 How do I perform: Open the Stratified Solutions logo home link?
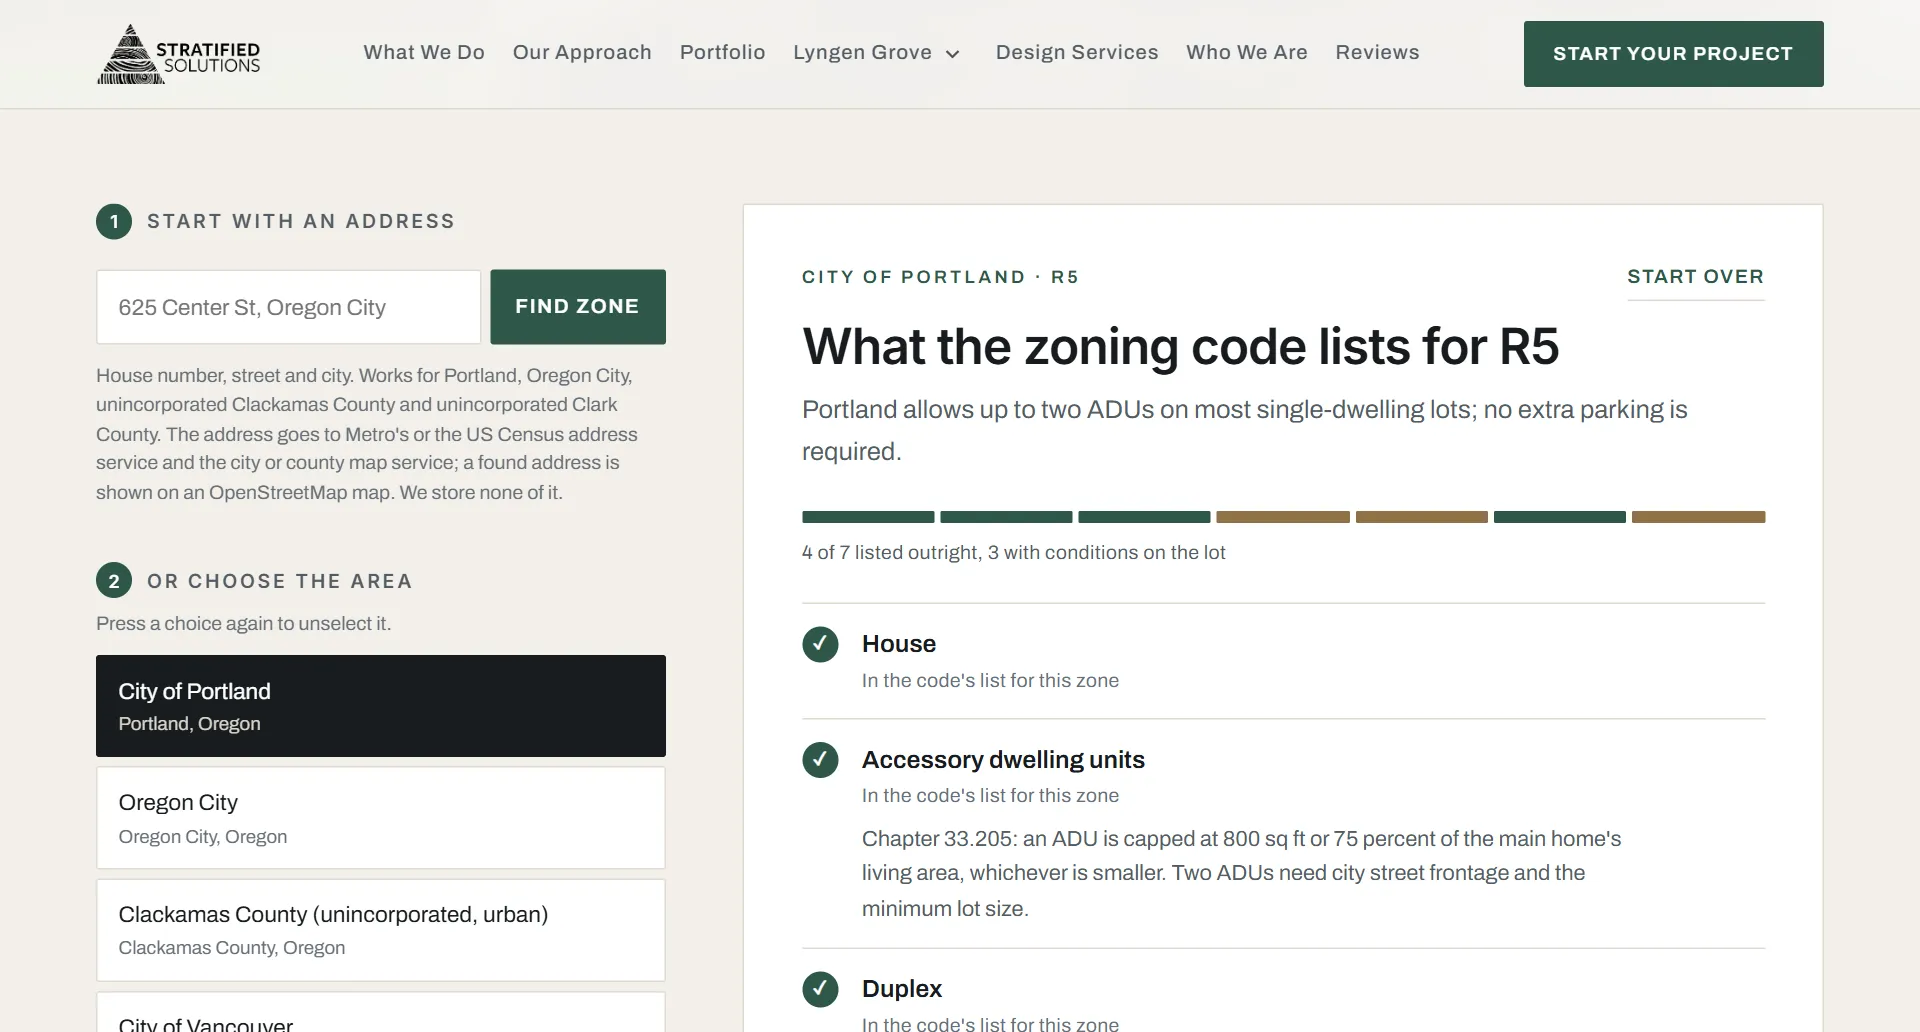[179, 53]
